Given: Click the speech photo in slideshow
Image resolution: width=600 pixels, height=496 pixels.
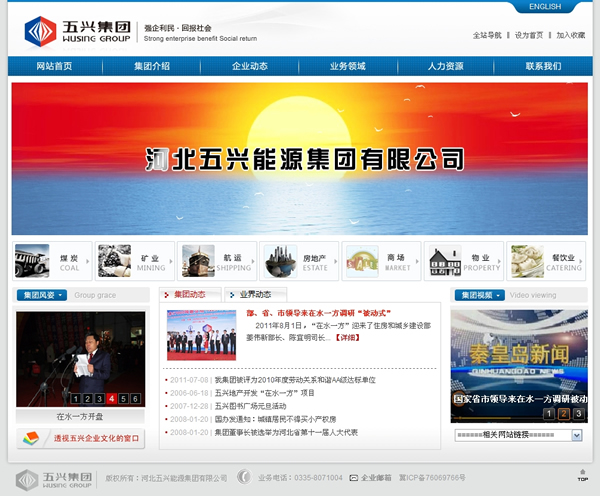Looking at the screenshot, I should coord(80,359).
